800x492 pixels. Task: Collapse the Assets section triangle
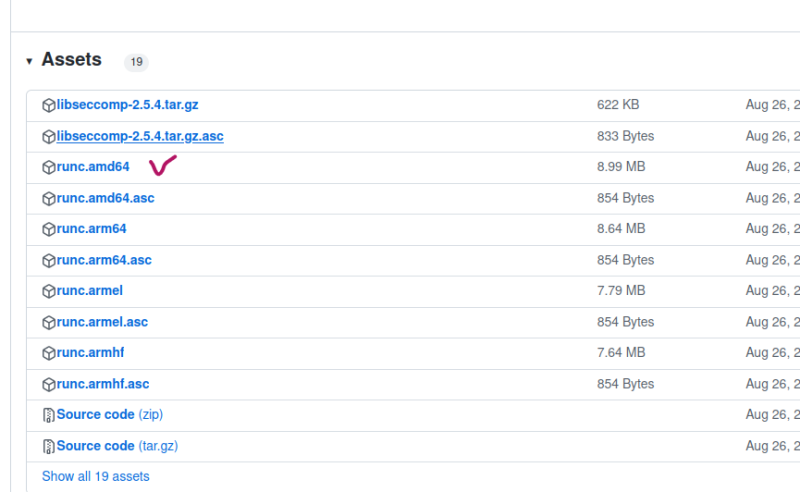pyautogui.click(x=29, y=61)
